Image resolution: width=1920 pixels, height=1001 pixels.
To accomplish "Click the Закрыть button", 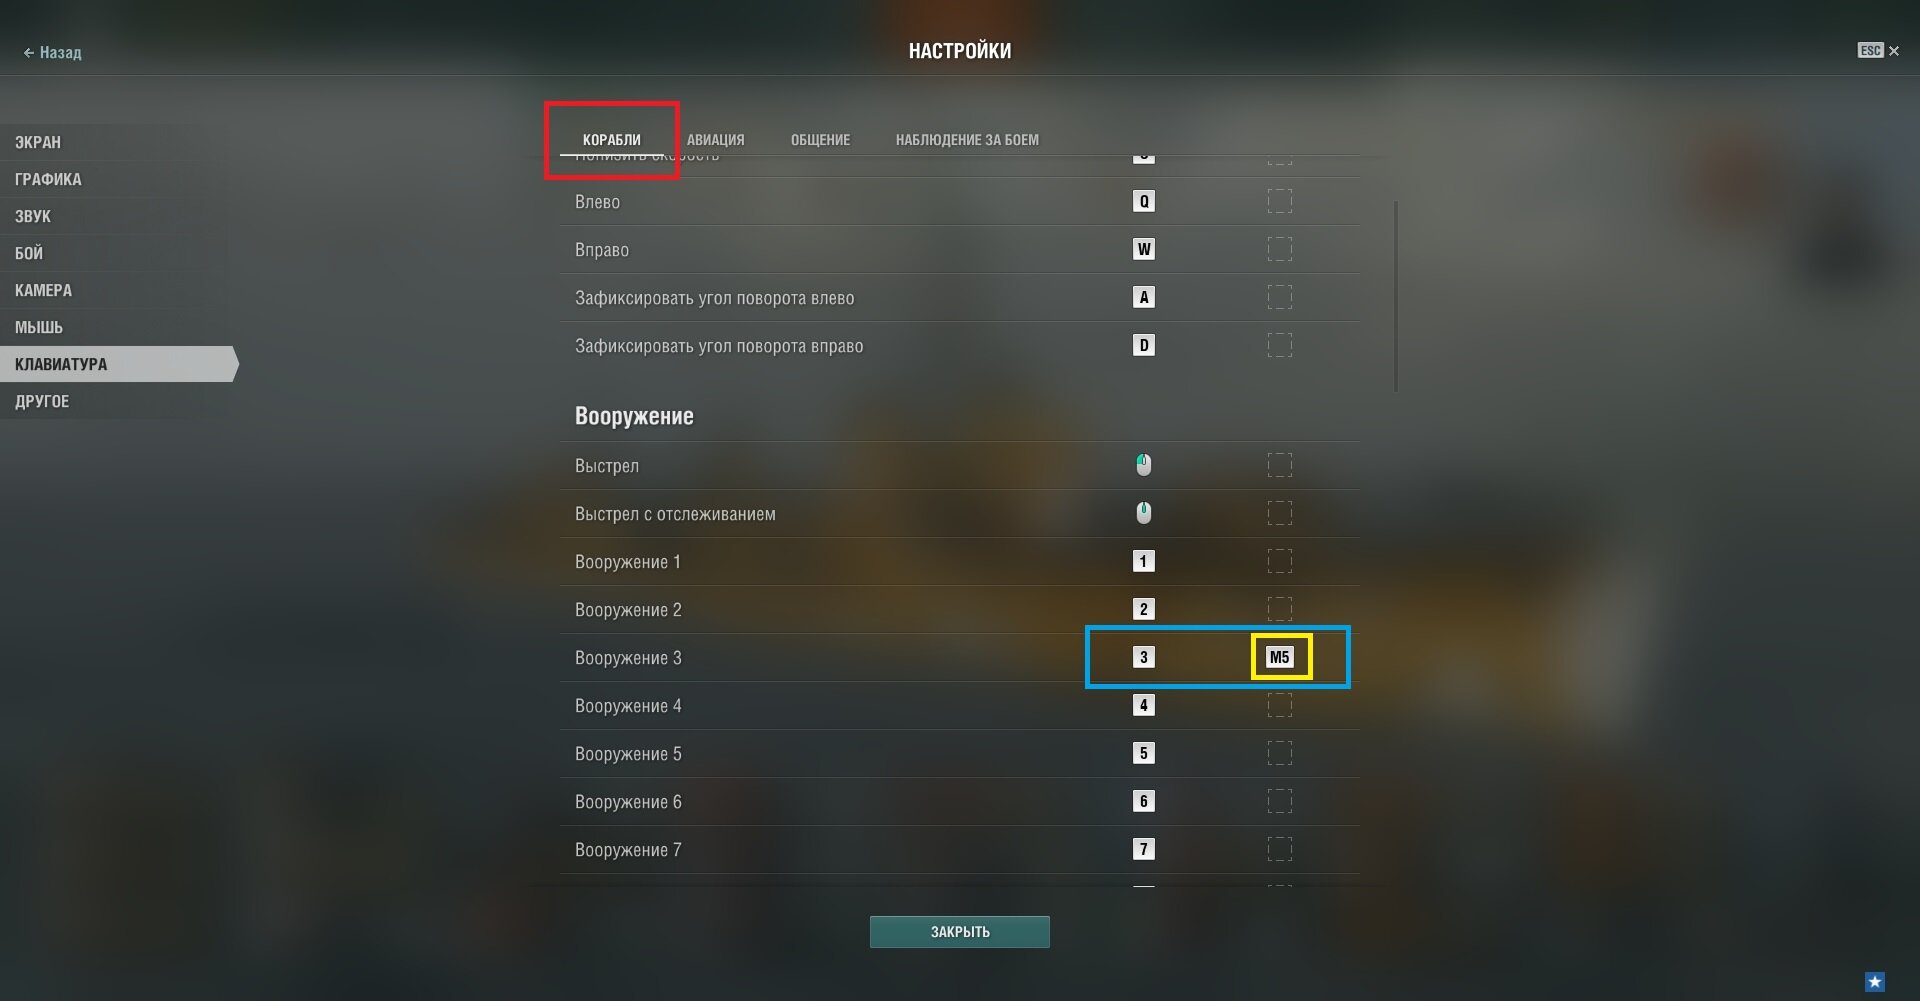I will point(960,932).
